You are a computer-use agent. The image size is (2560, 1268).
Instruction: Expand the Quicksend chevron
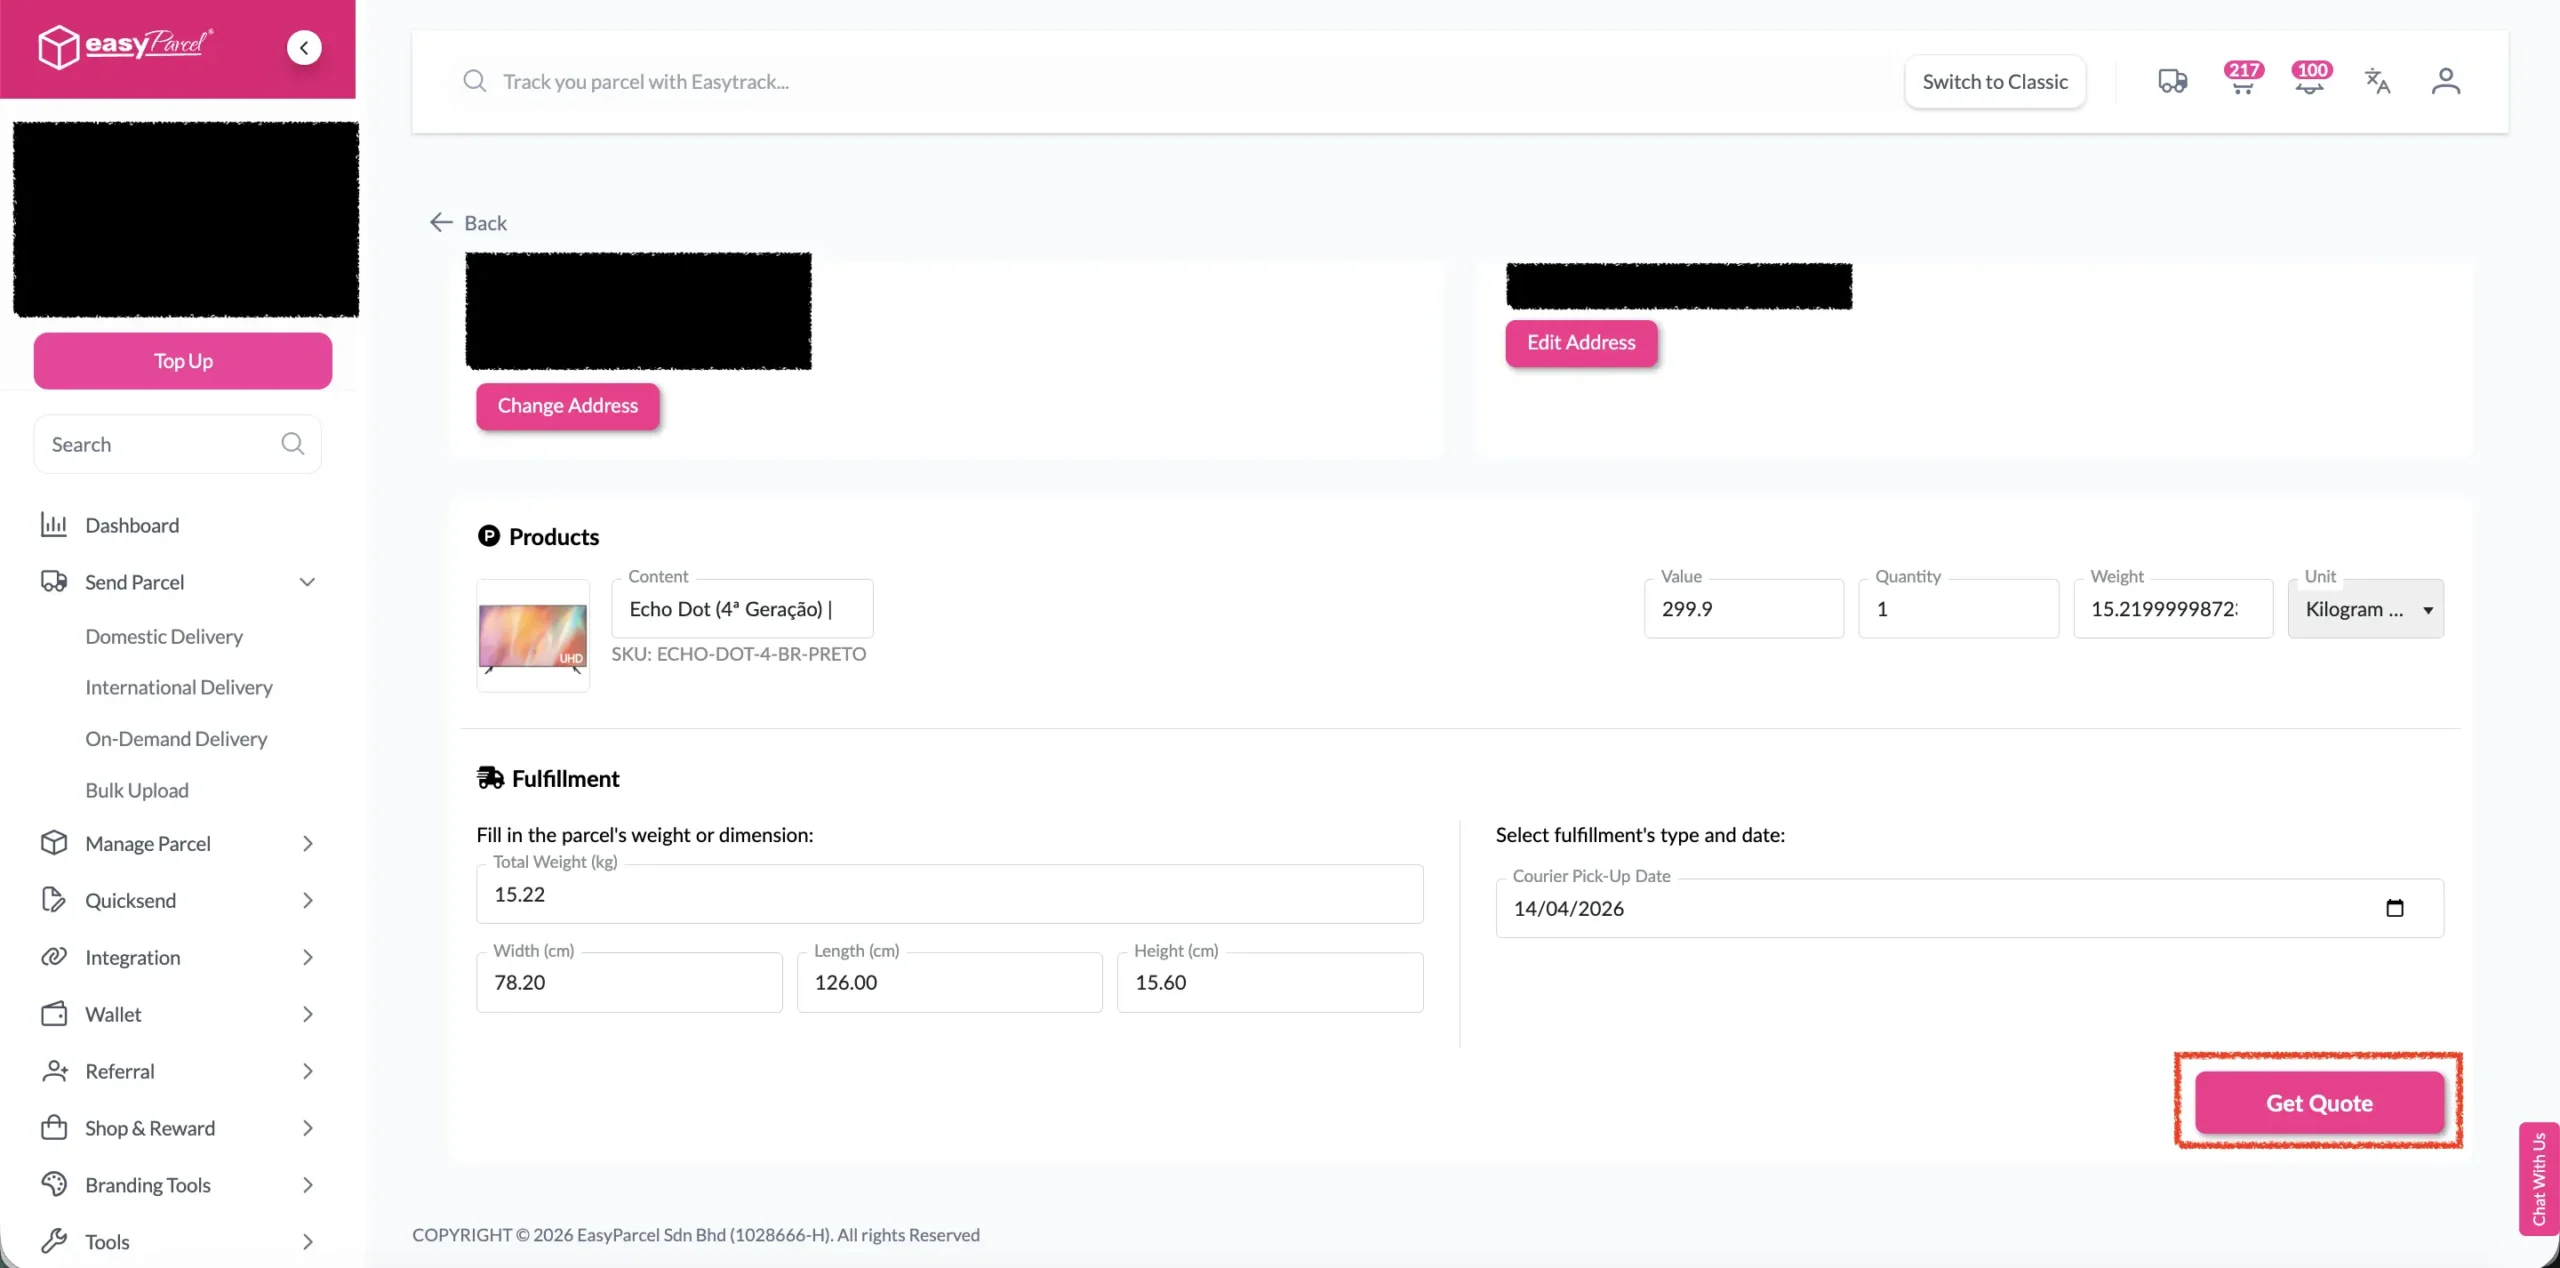point(308,900)
